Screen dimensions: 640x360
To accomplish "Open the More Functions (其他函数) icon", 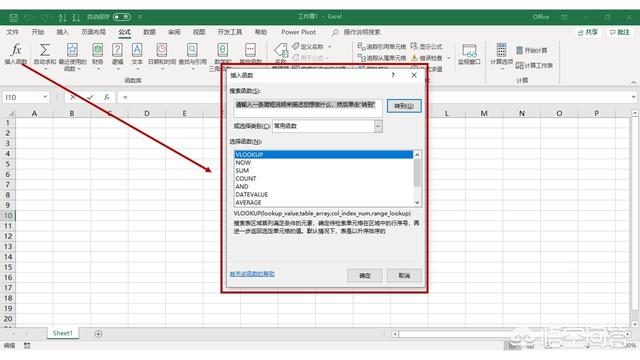I will coord(250,50).
